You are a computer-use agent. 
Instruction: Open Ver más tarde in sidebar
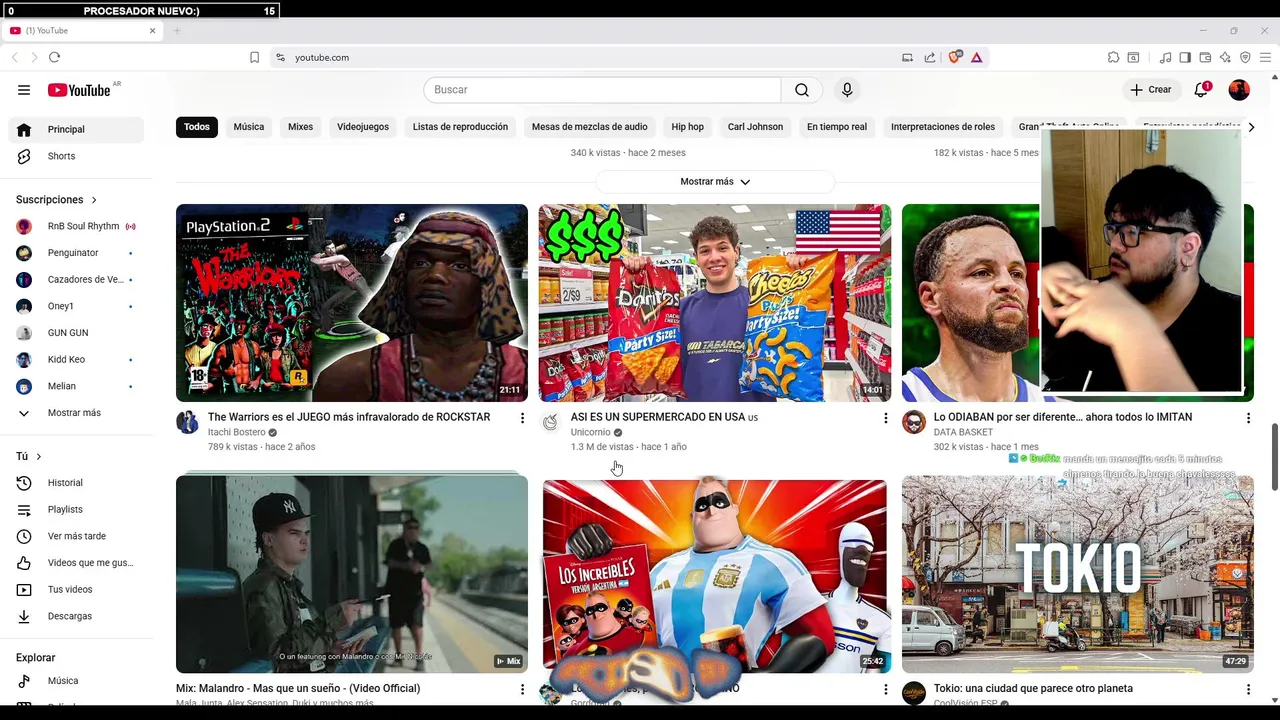coord(76,536)
